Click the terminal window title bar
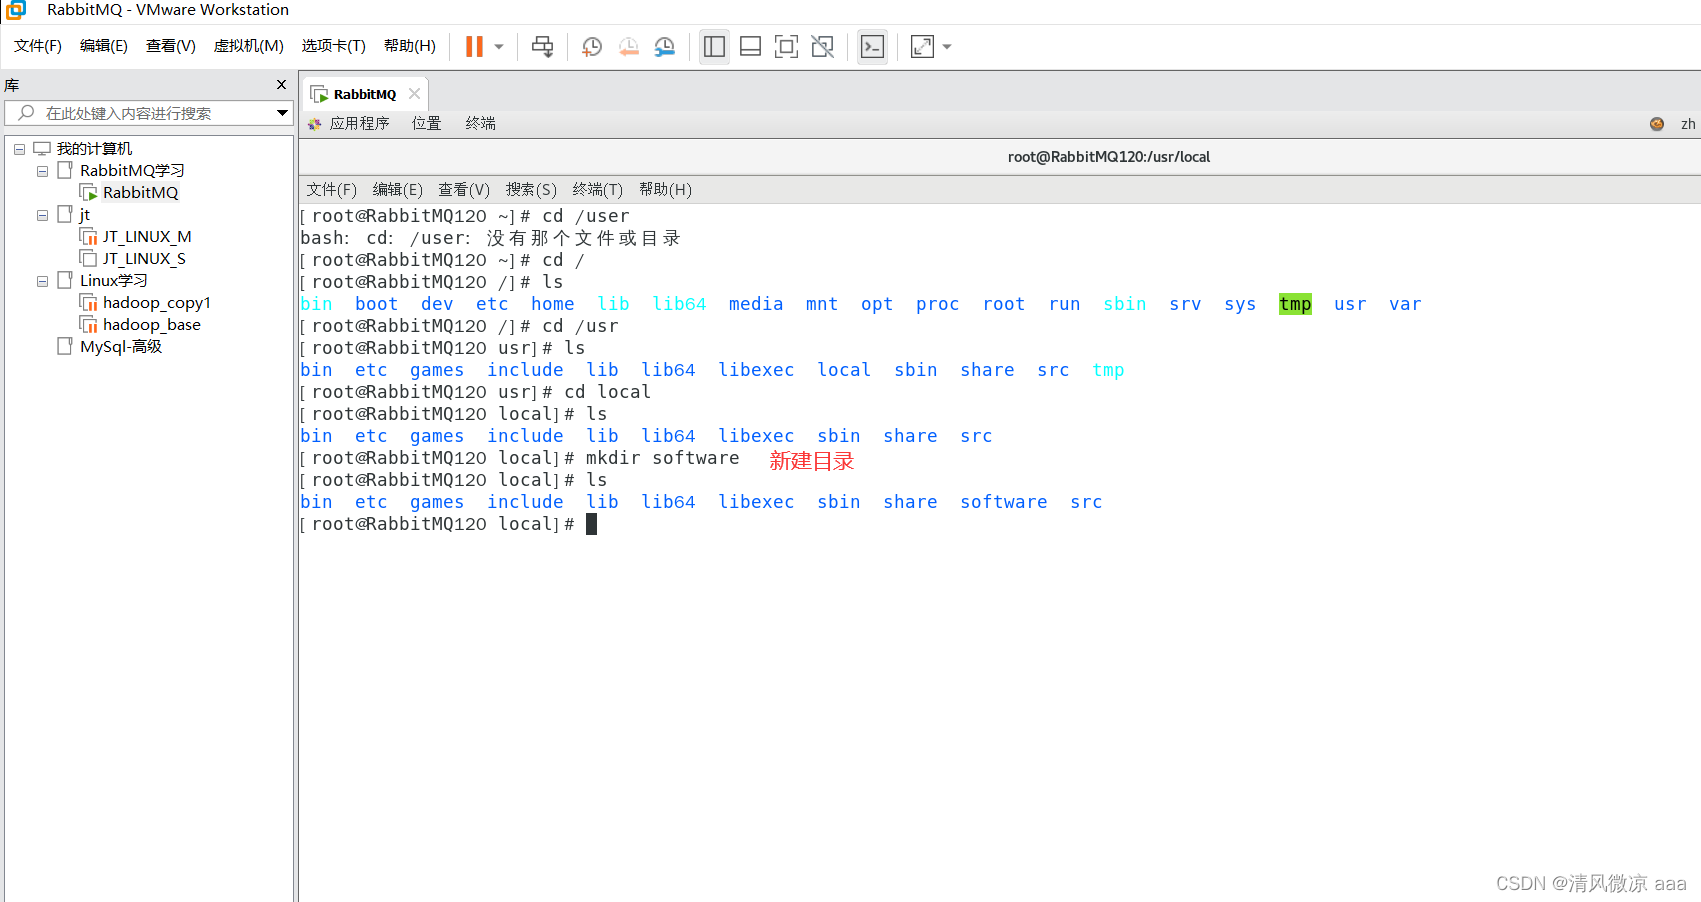This screenshot has width=1701, height=902. [x=1000, y=157]
